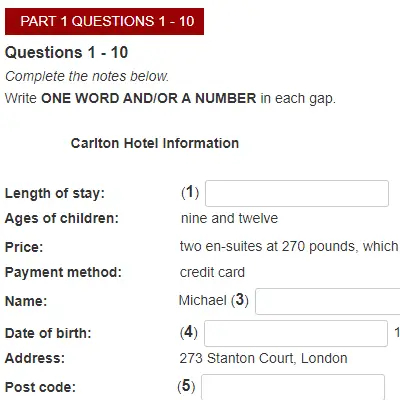The width and height of the screenshot is (400, 400).
Task: Click the Payment method label
Action: 63,272
